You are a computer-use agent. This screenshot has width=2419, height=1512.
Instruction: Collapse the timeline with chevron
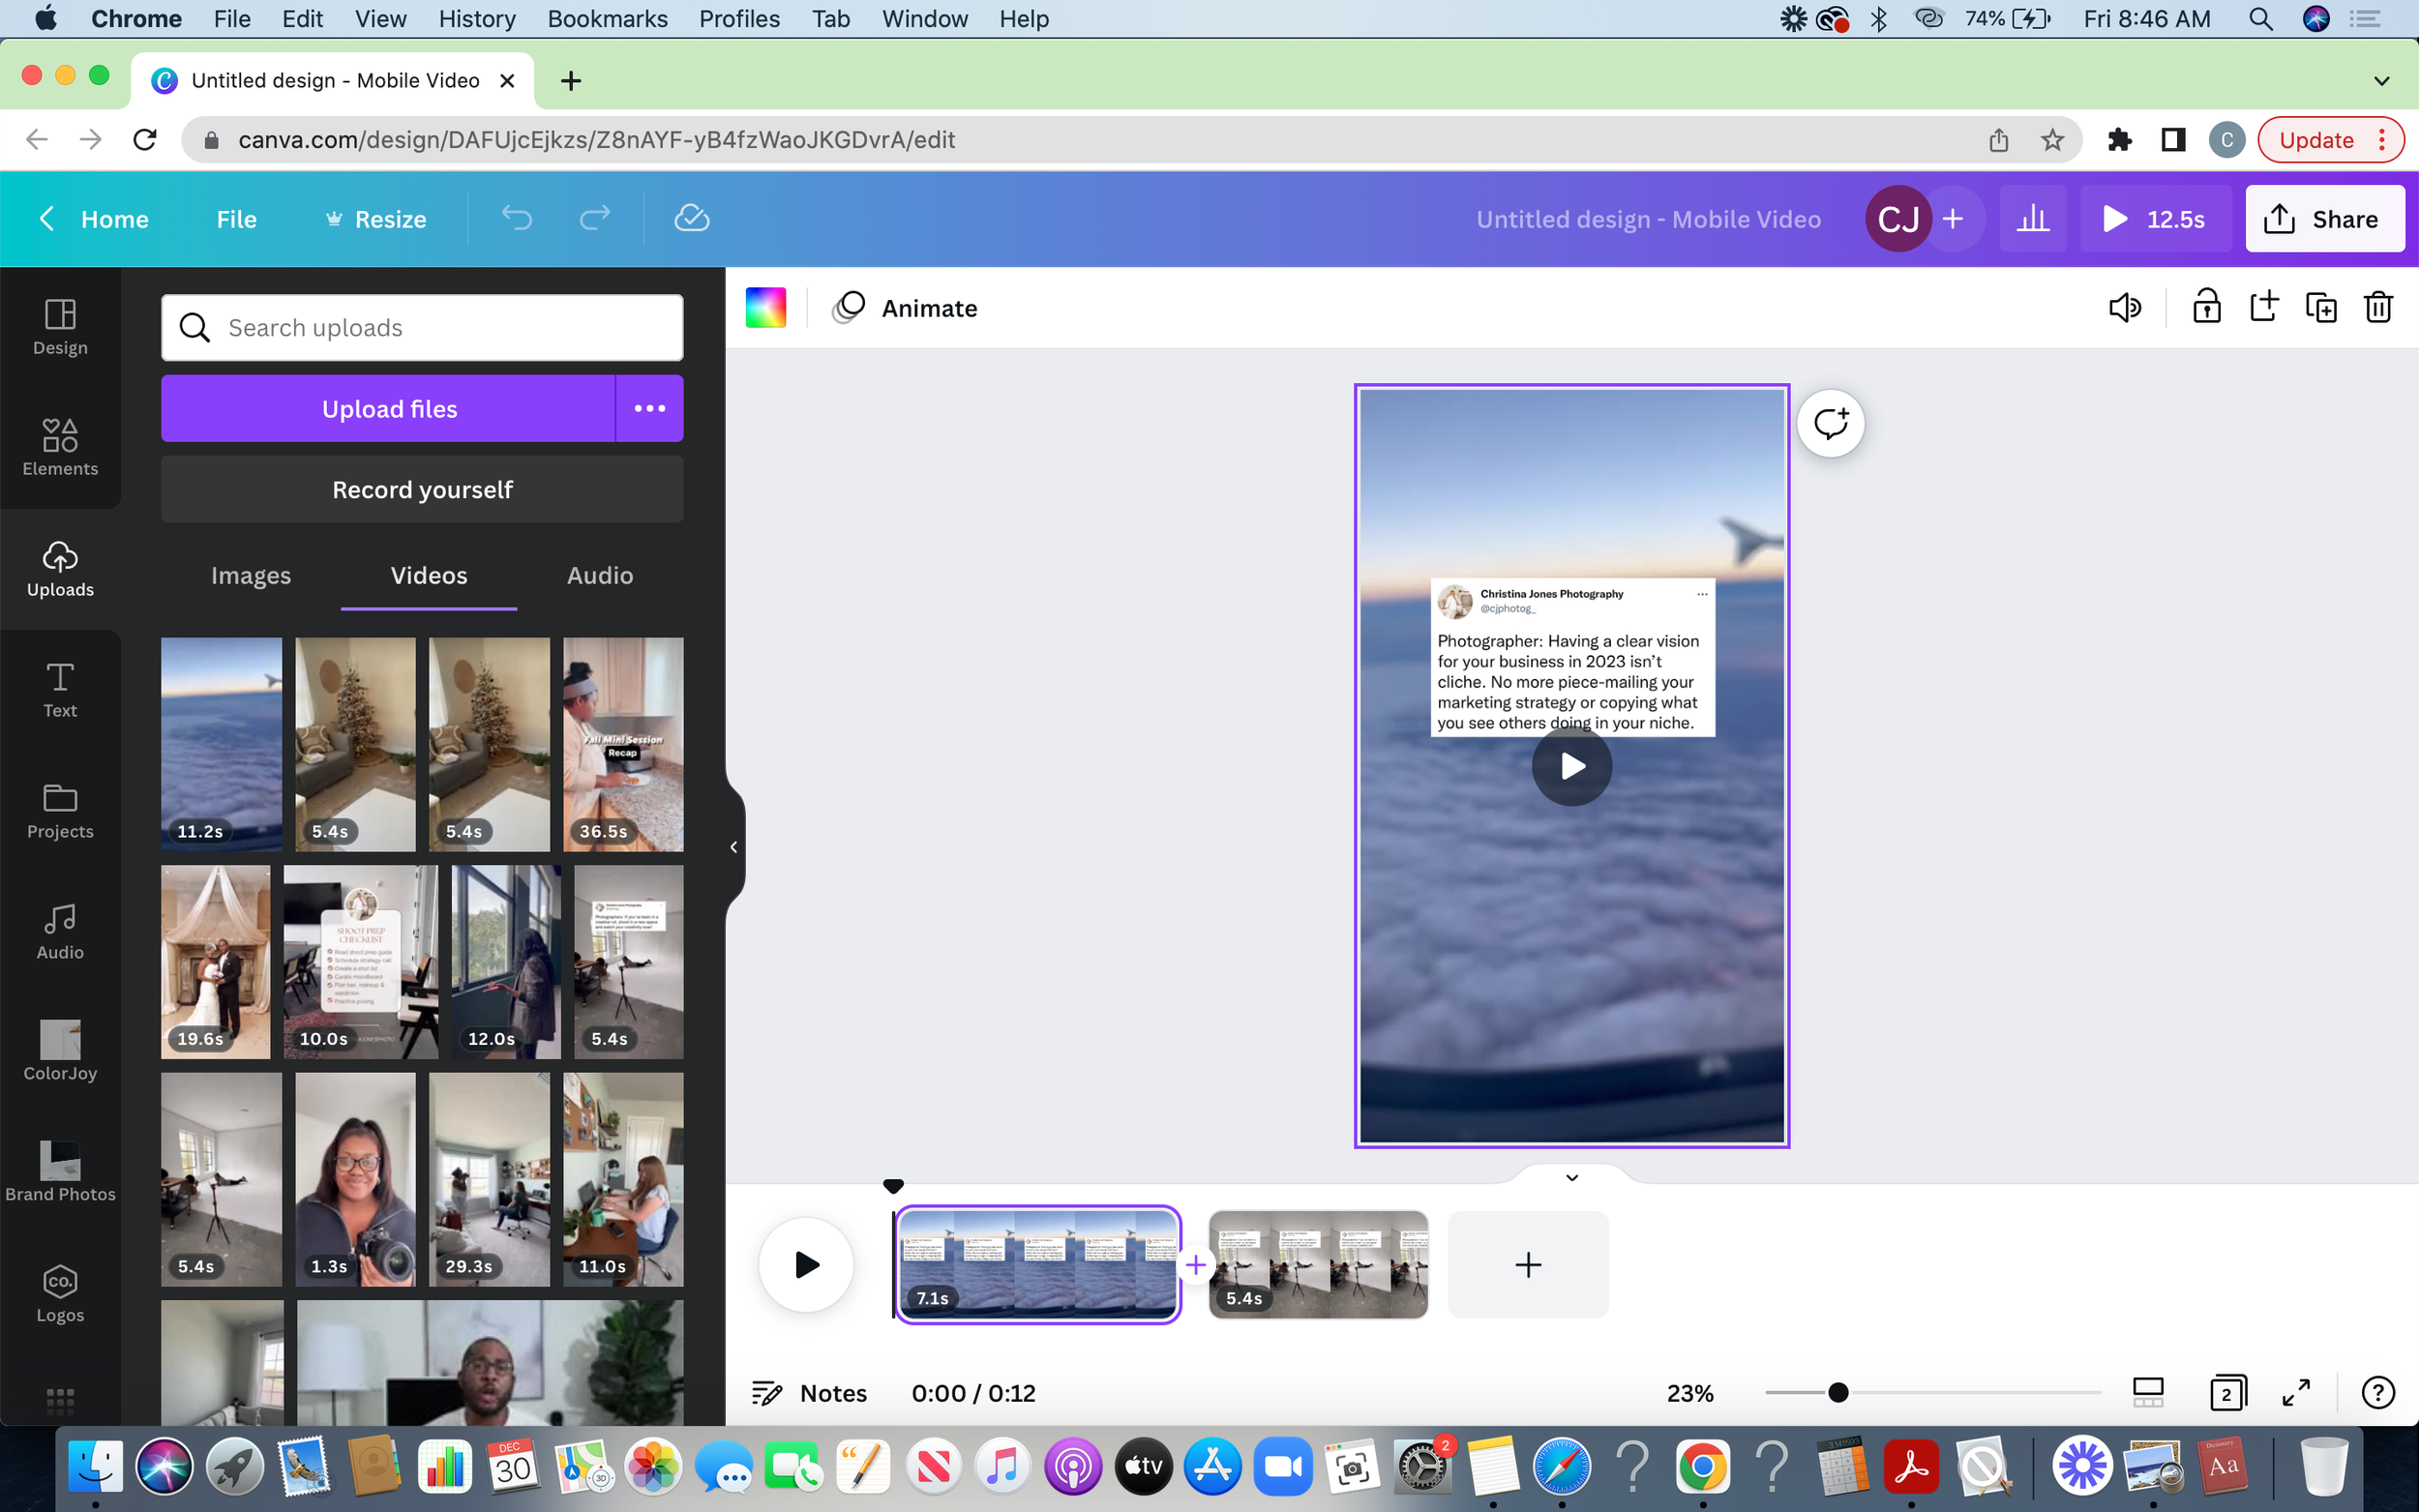click(1571, 1177)
